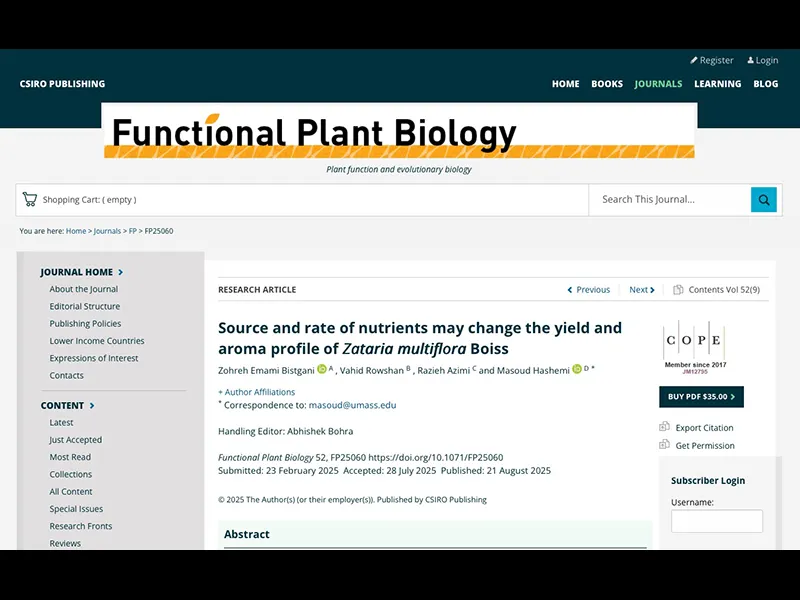Go to the Next article
Image resolution: width=800 pixels, height=600 pixels.
642,290
